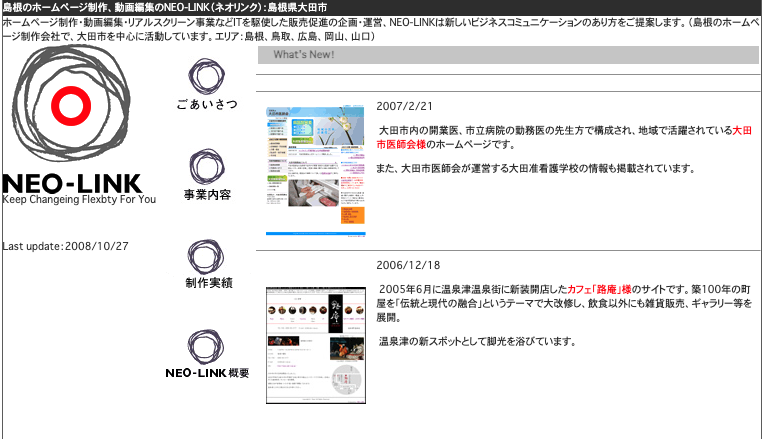Click the NEO-LINK wordmark text
The width and height of the screenshot is (763, 439).
72,183
